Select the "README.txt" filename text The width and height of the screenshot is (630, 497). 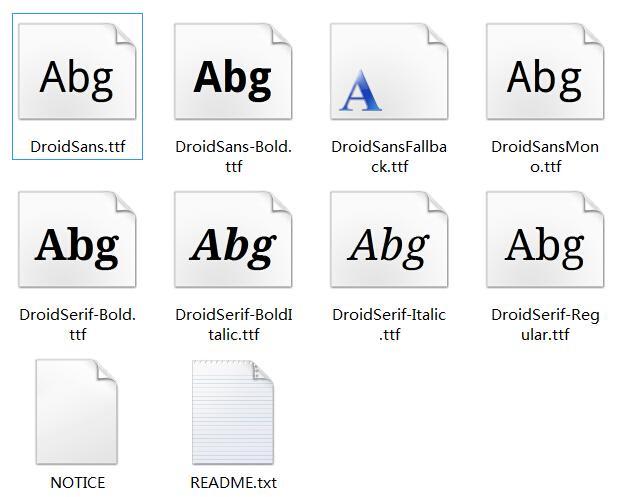click(233, 482)
